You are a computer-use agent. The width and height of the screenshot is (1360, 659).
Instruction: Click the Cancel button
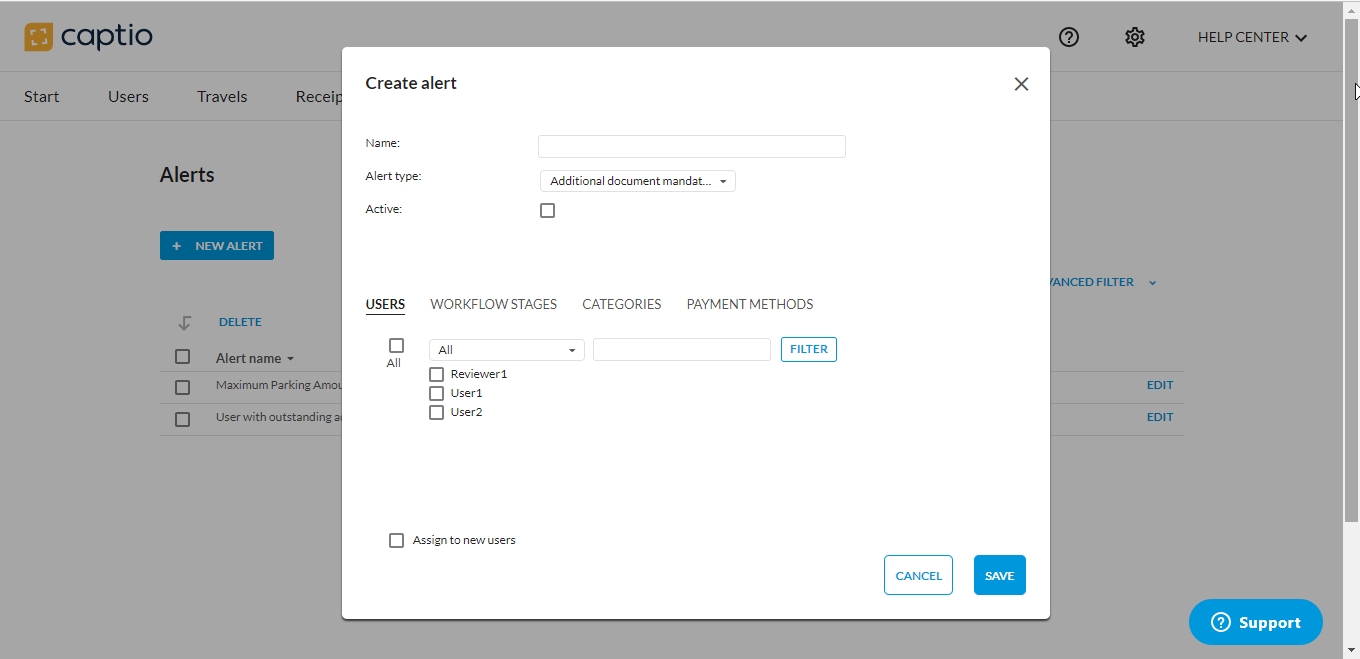point(918,575)
